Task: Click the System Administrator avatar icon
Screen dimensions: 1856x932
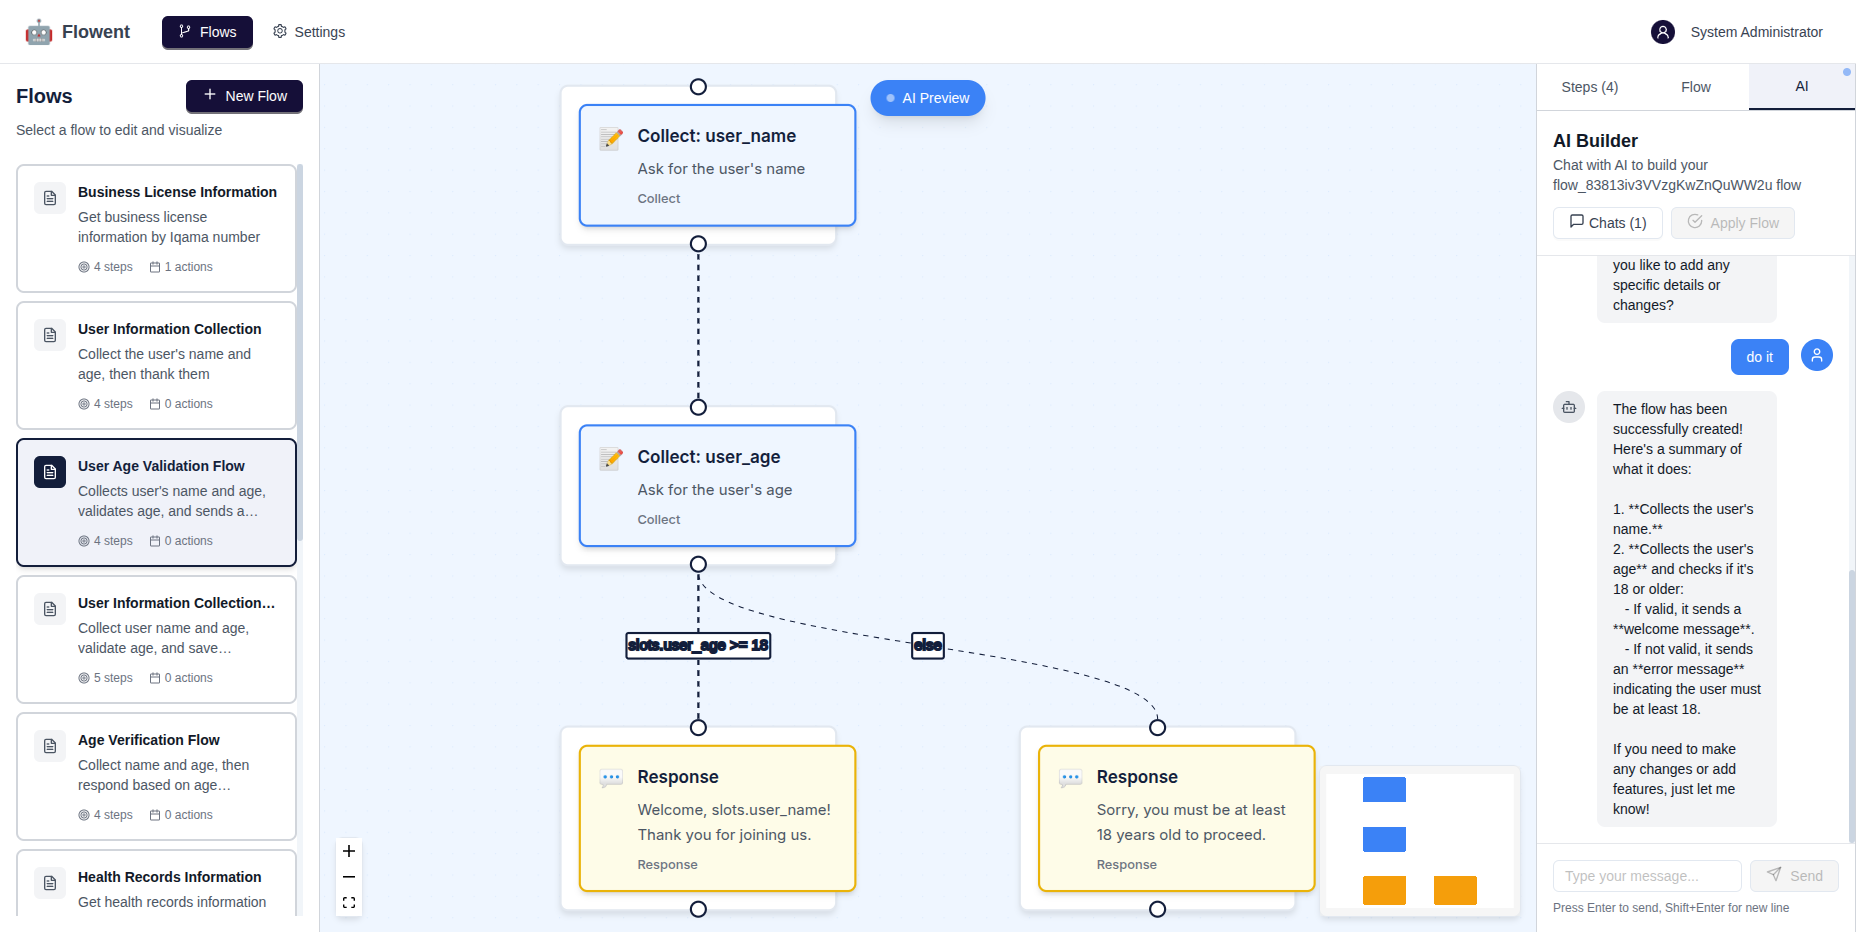Action: pyautogui.click(x=1662, y=32)
